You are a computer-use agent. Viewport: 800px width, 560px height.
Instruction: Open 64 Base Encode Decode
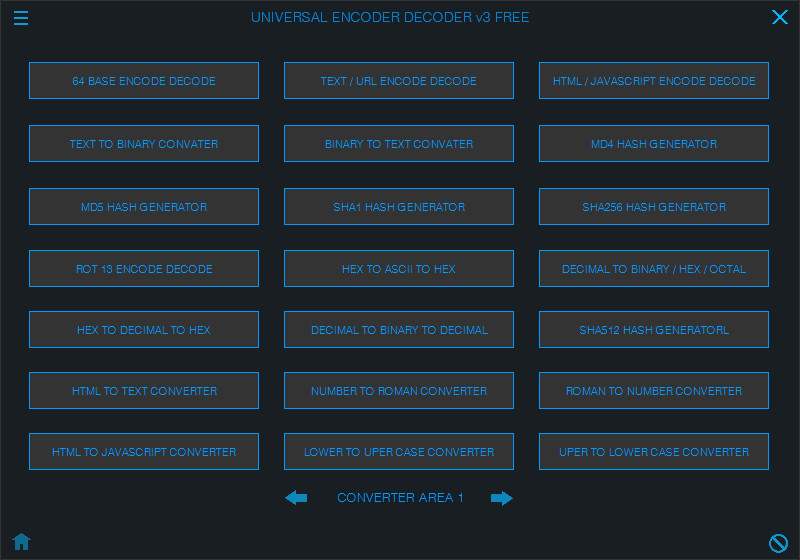pos(144,81)
